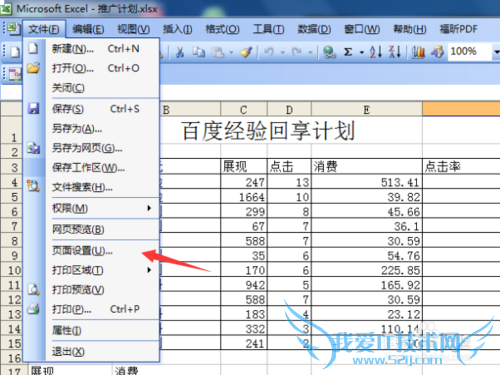Open the Insert (插入) menu
Image resolution: width=500 pixels, height=375 pixels.
pyautogui.click(x=177, y=29)
